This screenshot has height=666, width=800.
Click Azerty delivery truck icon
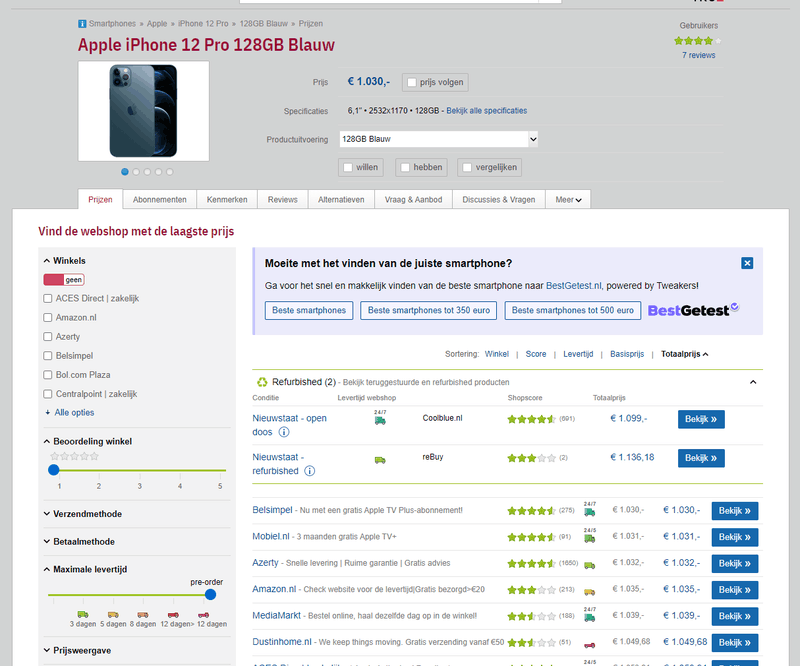click(590, 565)
